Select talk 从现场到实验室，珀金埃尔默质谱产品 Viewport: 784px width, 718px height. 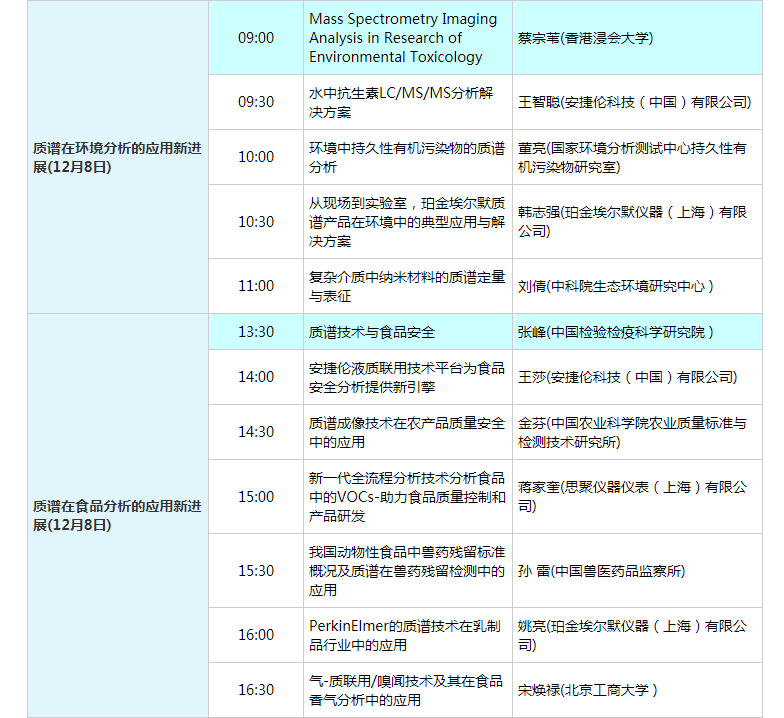[407, 222]
